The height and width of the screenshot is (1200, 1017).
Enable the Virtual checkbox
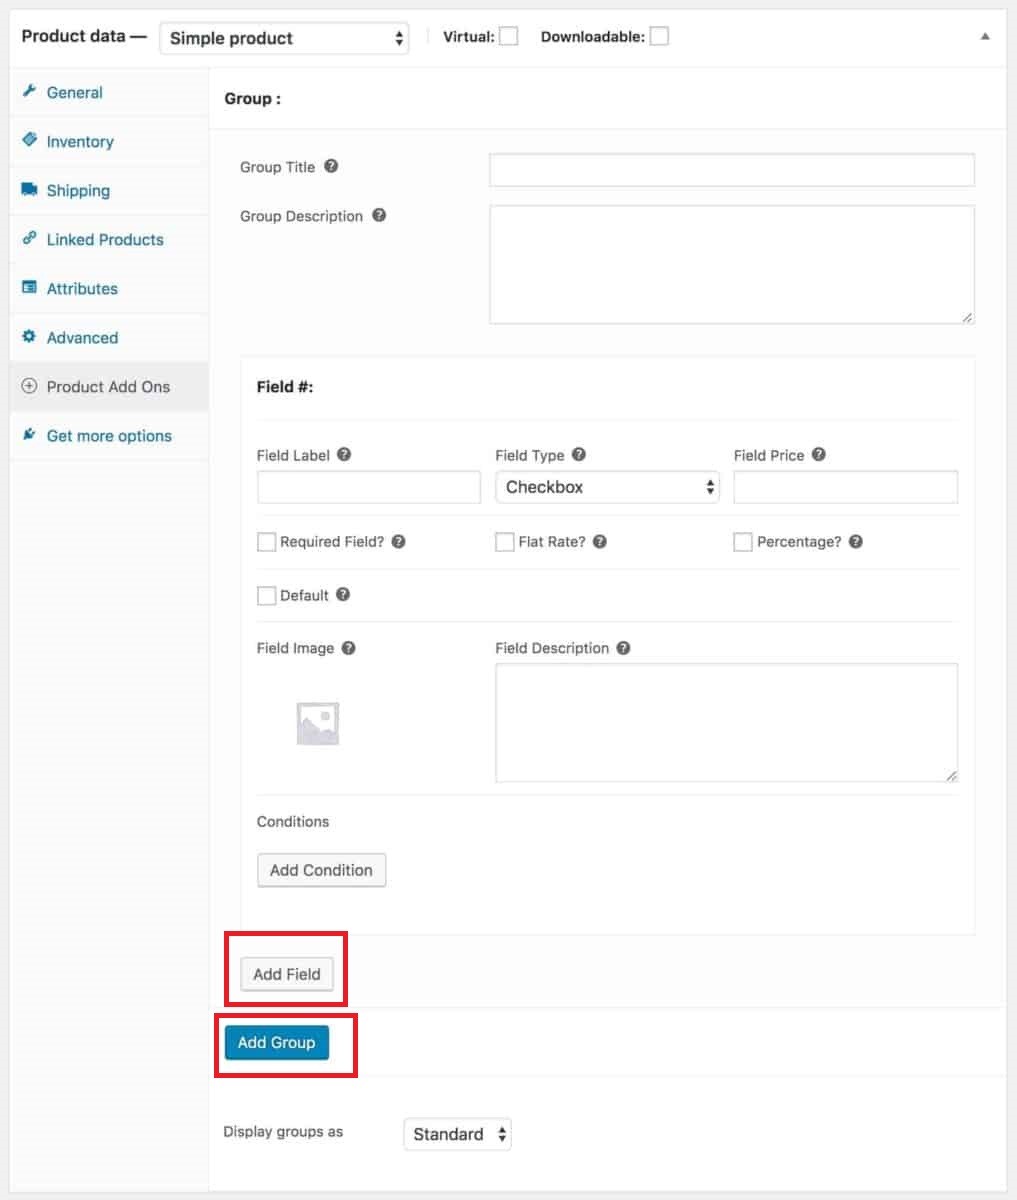(x=508, y=36)
